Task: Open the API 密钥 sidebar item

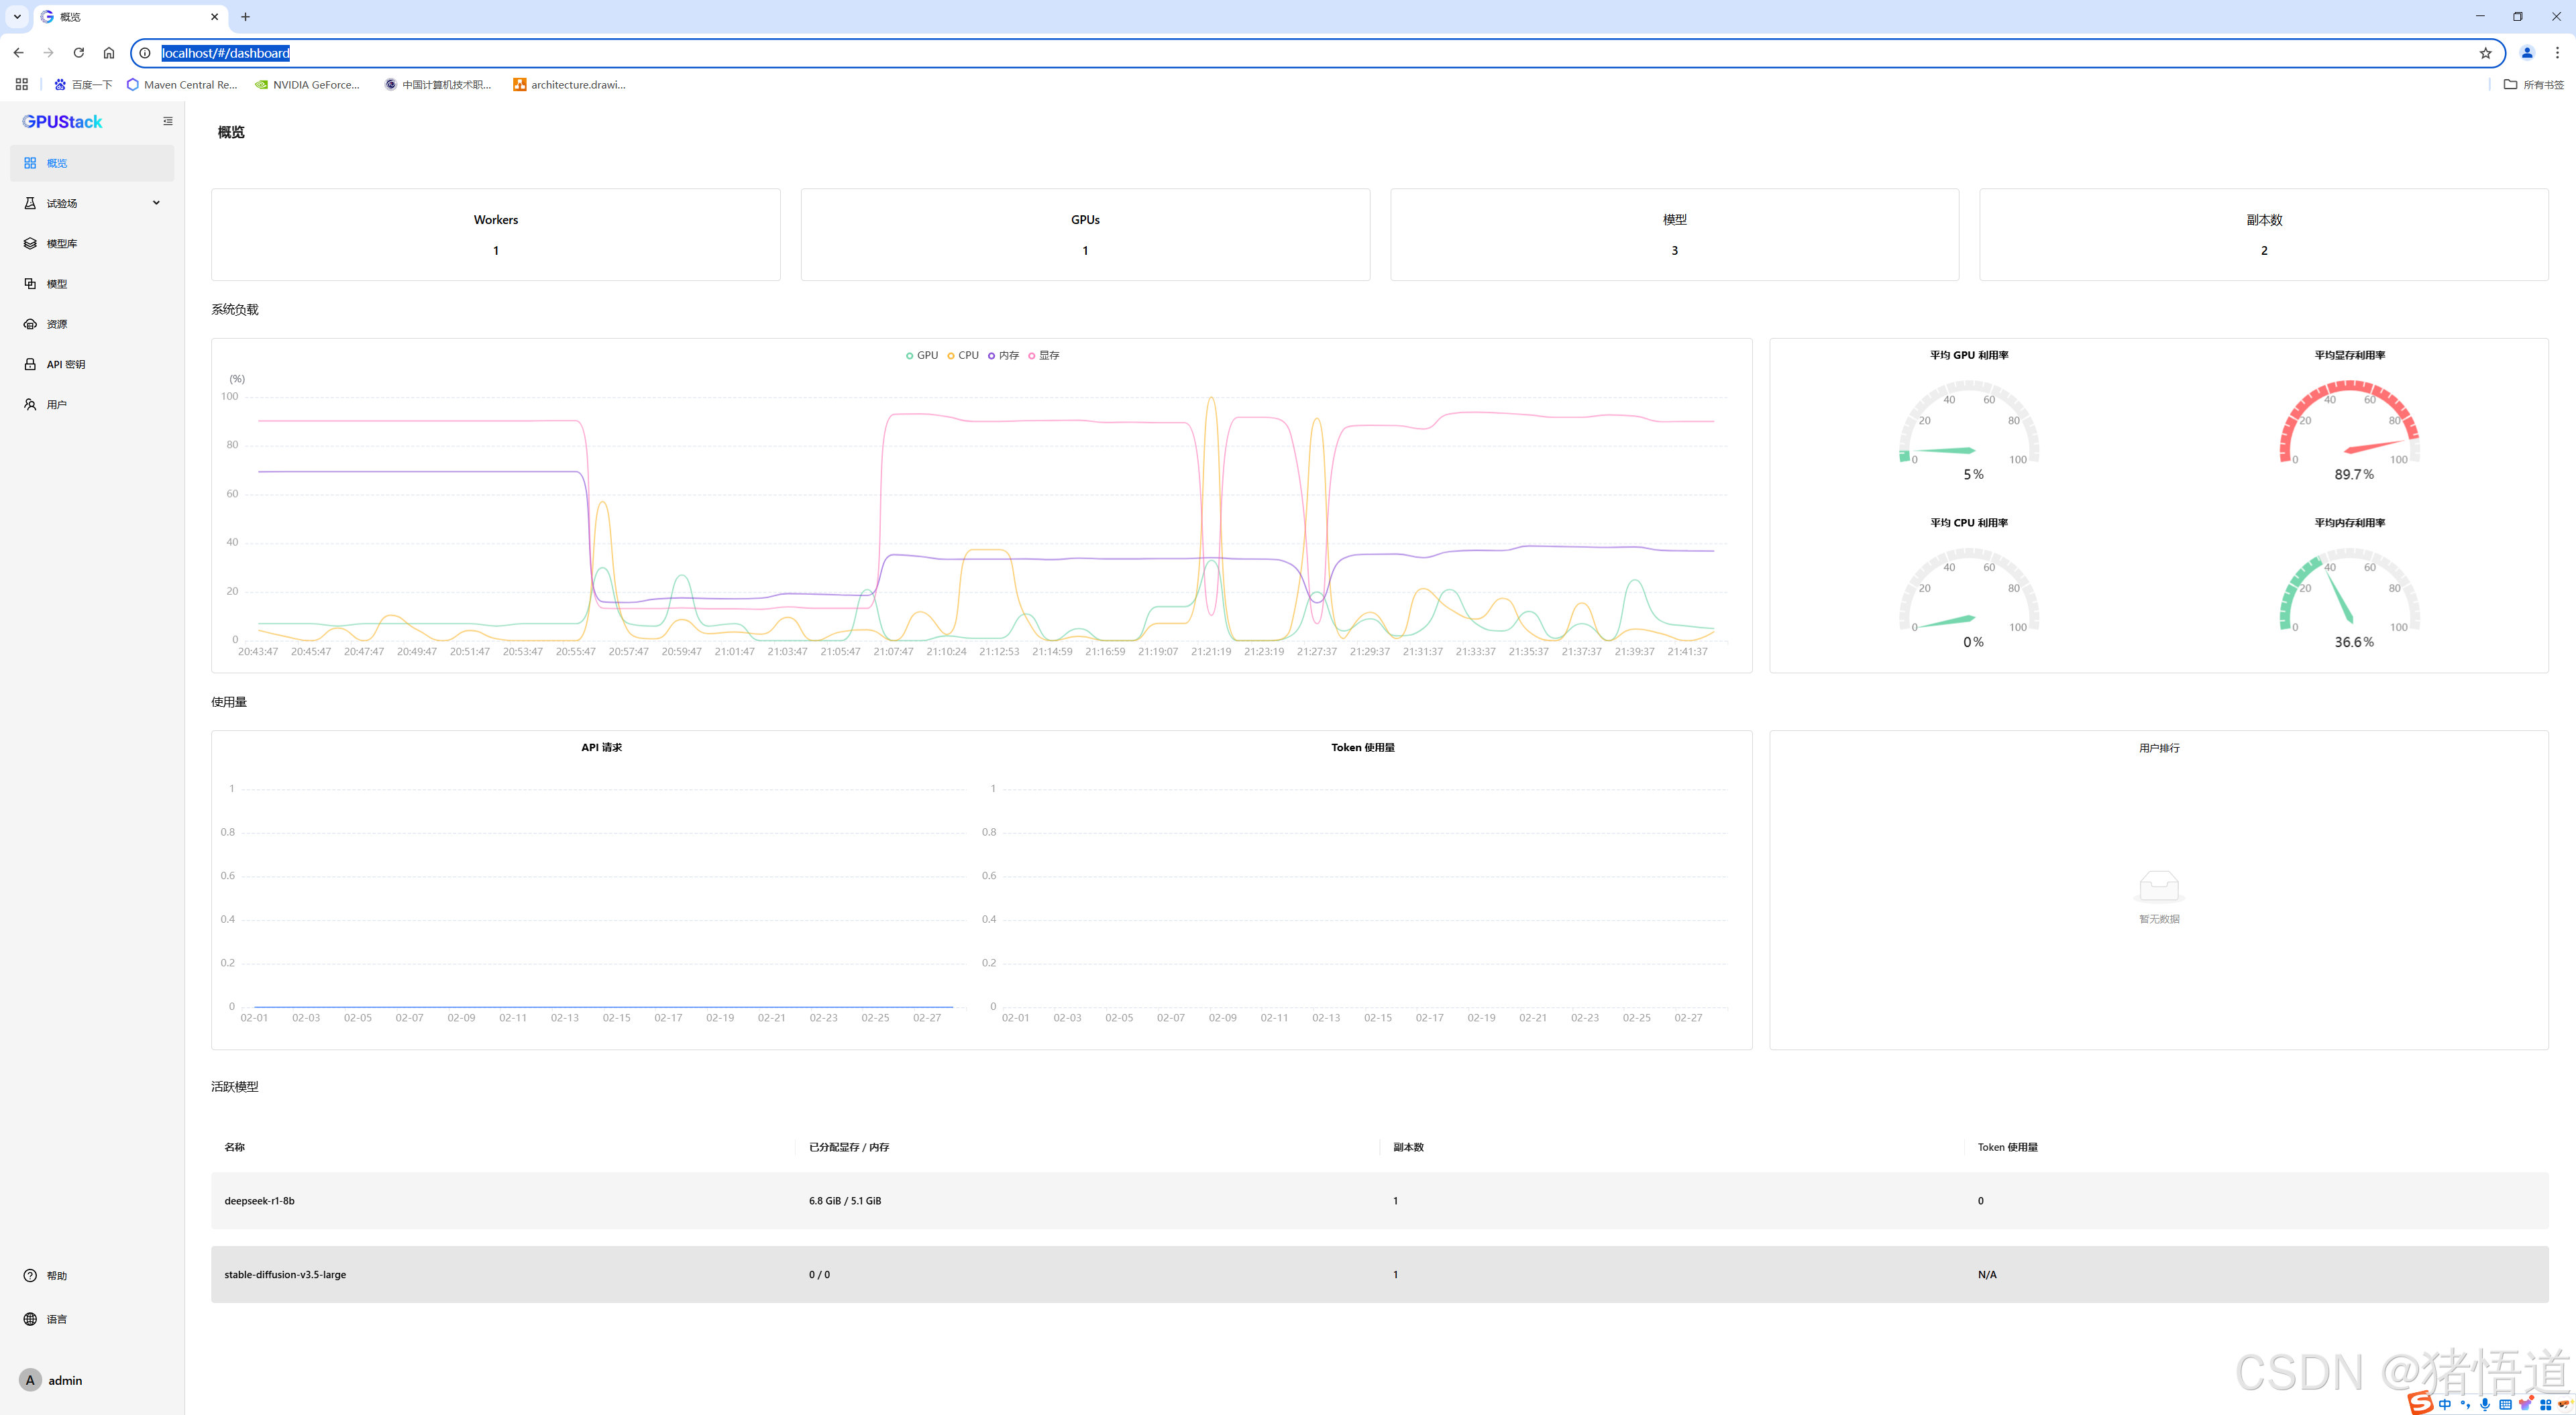Action: 65,364
